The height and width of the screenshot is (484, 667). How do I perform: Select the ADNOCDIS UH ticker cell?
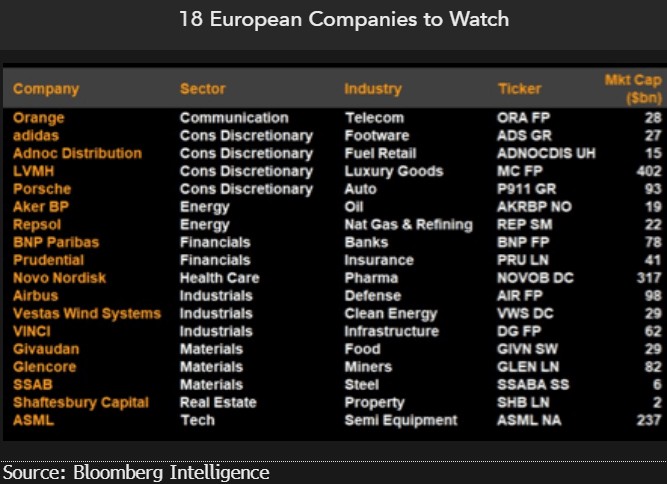(x=546, y=153)
